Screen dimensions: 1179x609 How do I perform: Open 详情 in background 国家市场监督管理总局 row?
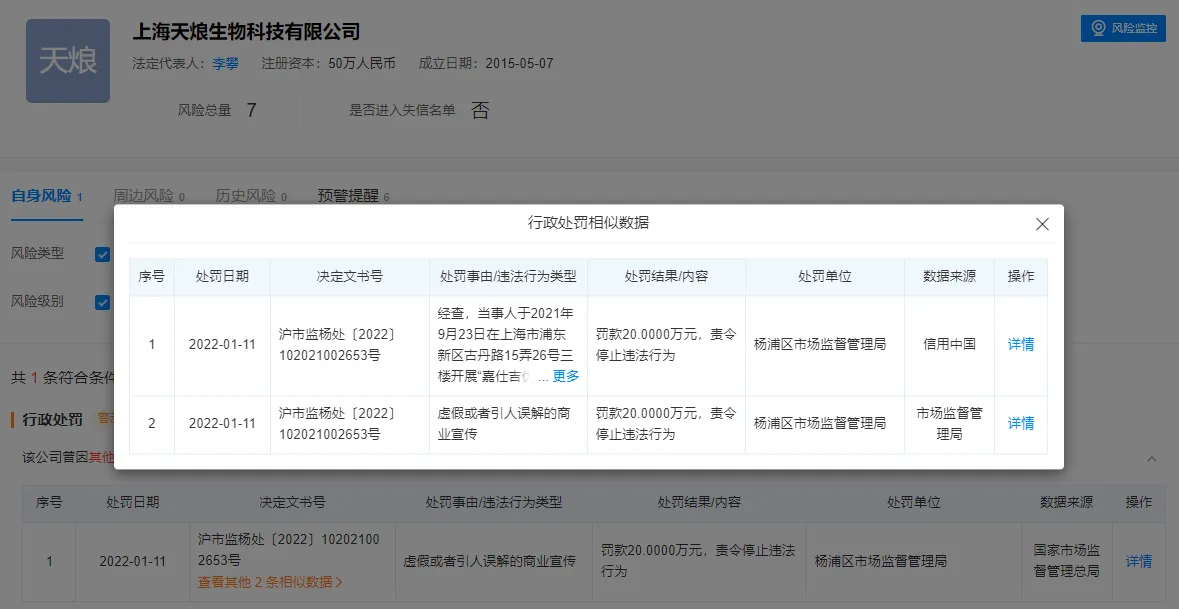pyautogui.click(x=1138, y=561)
